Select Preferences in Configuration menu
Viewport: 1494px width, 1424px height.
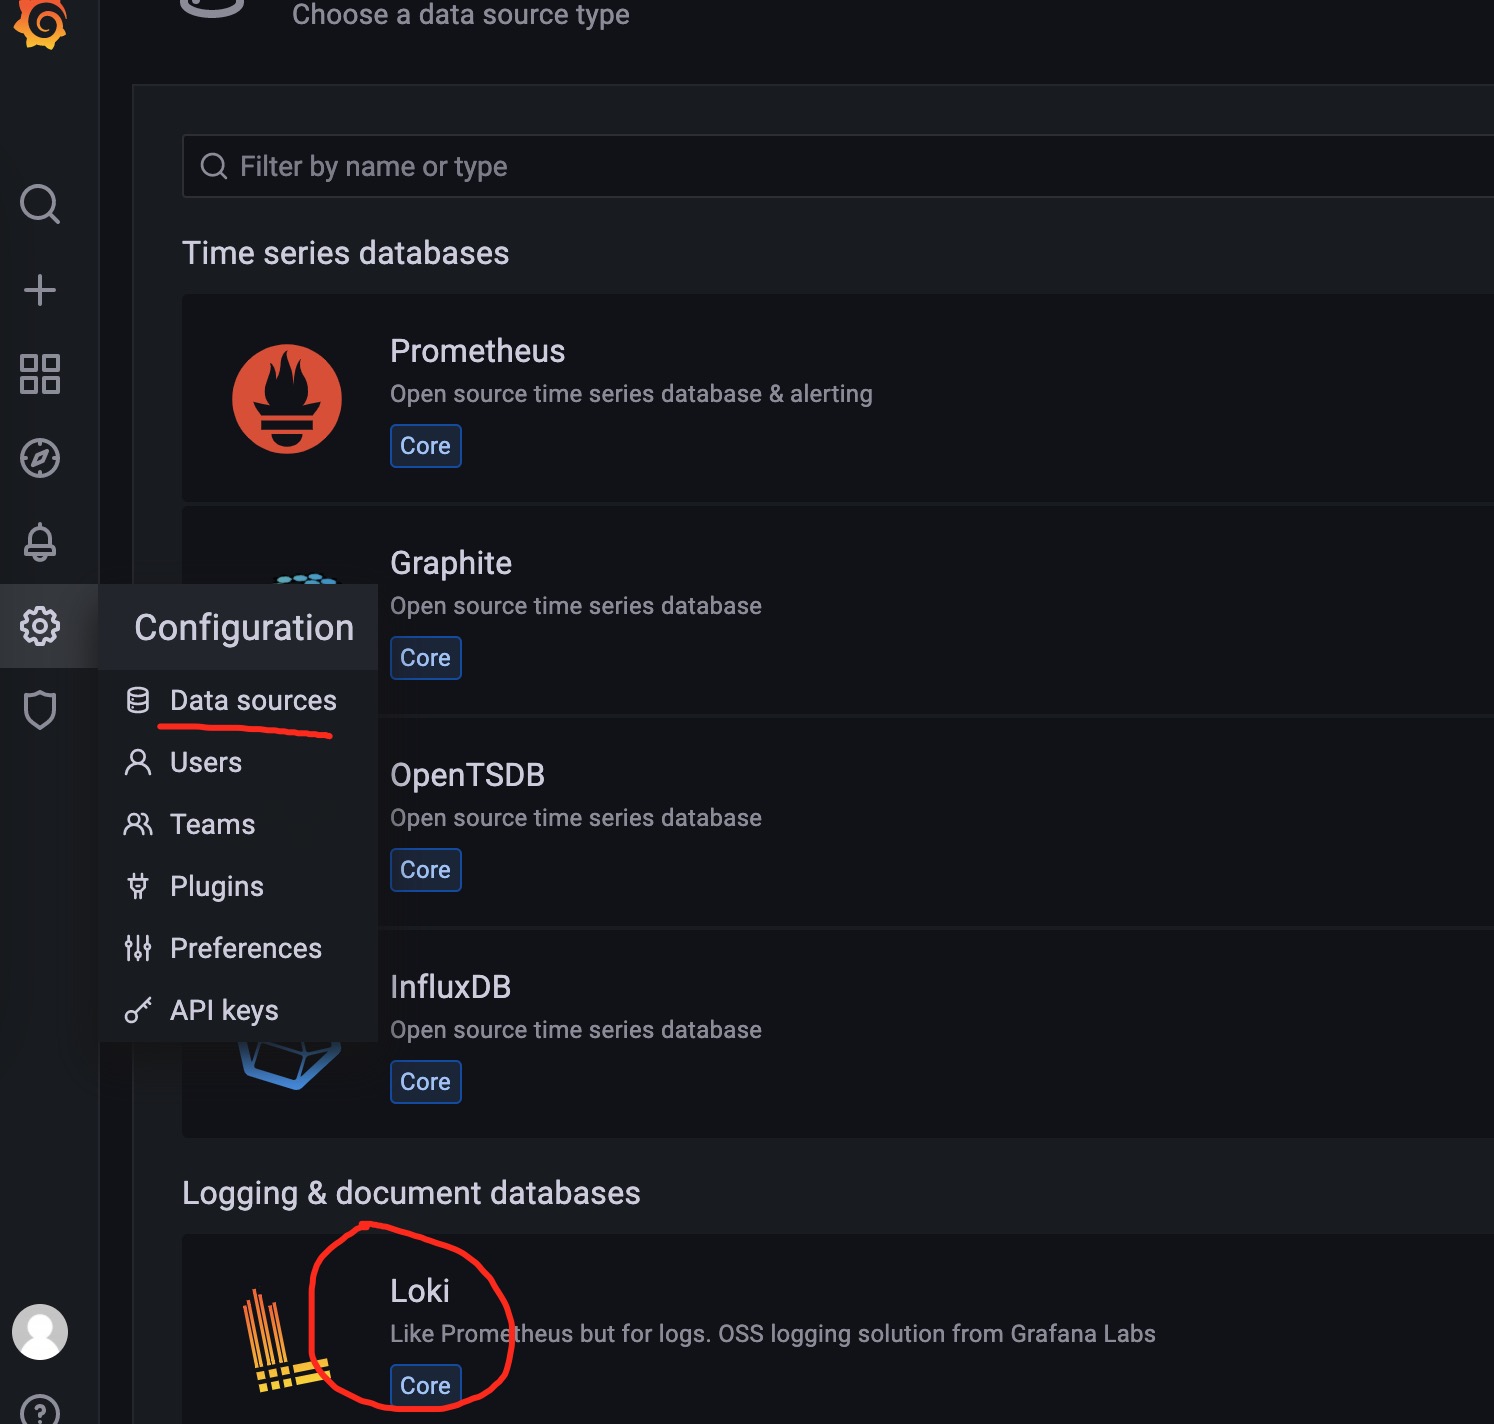coord(246,948)
